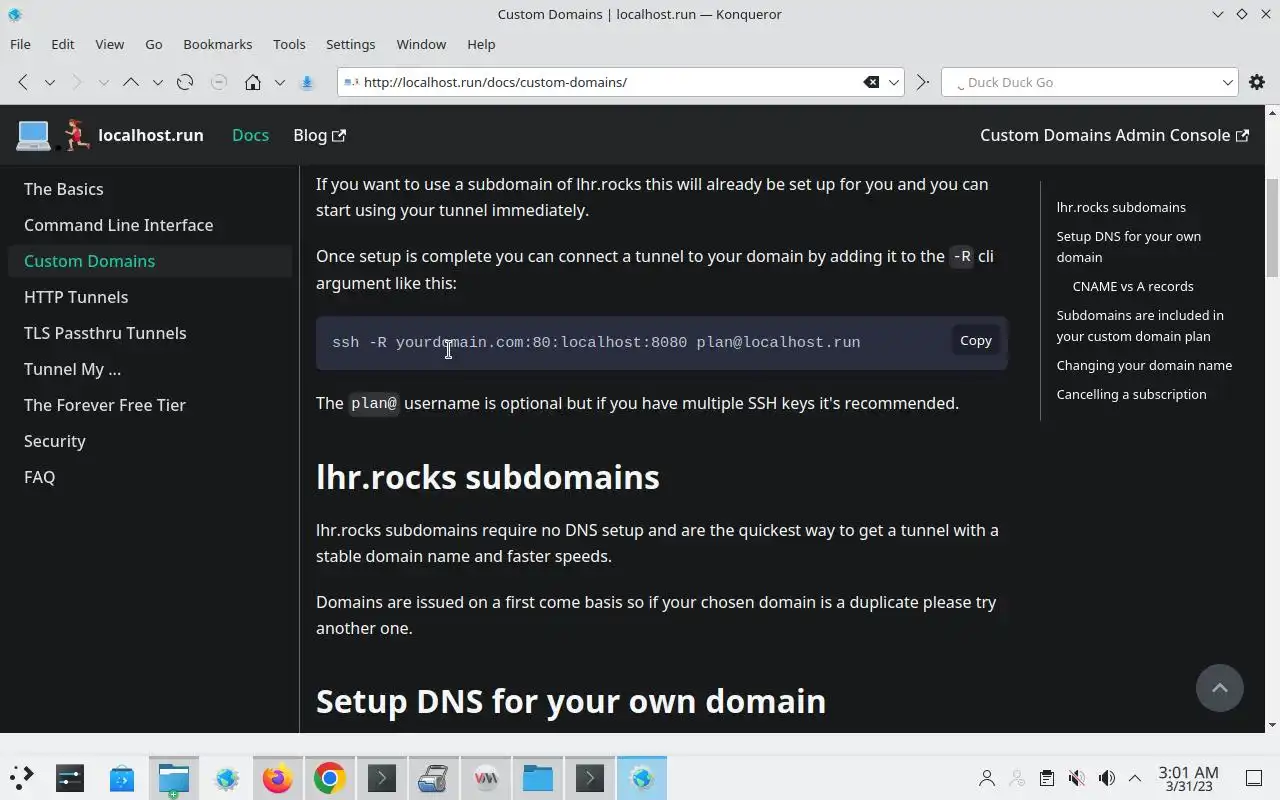Go up one level with the Up arrow

tap(131, 82)
